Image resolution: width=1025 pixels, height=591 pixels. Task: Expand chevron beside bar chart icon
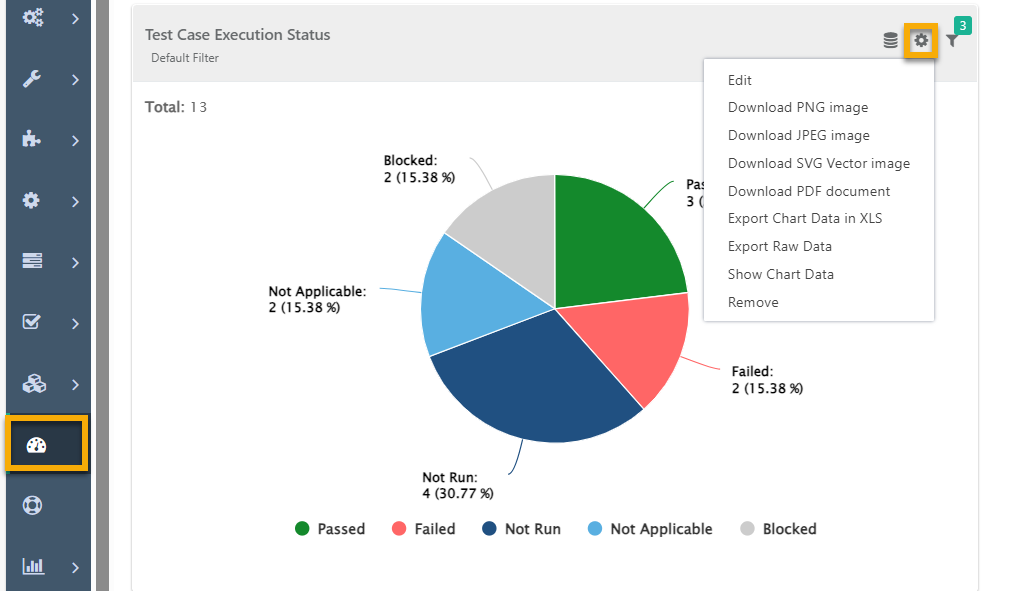75,567
